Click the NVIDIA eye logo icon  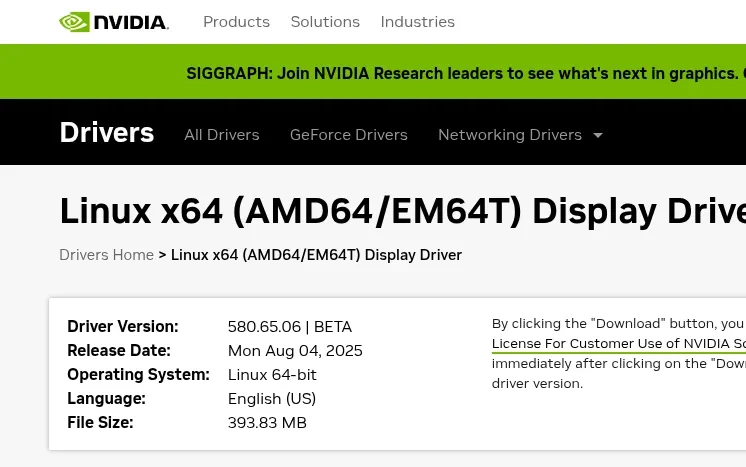point(75,21)
